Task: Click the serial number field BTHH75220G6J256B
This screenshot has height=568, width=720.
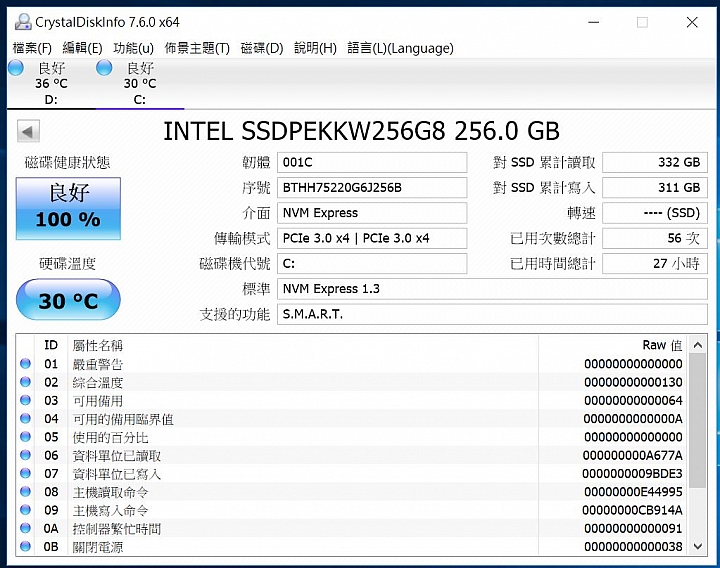Action: pos(372,187)
